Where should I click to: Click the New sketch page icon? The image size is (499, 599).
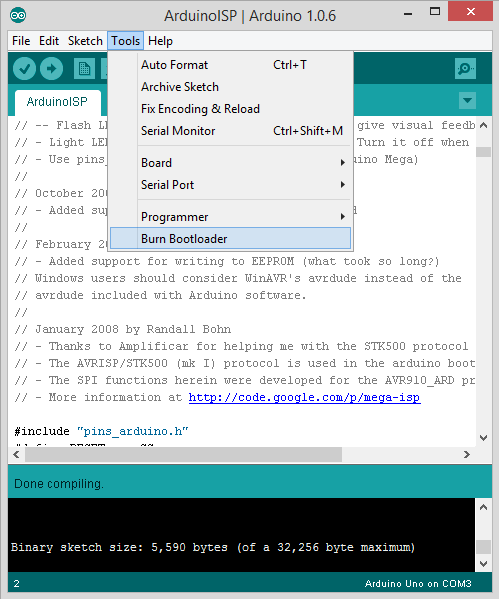click(x=84, y=69)
